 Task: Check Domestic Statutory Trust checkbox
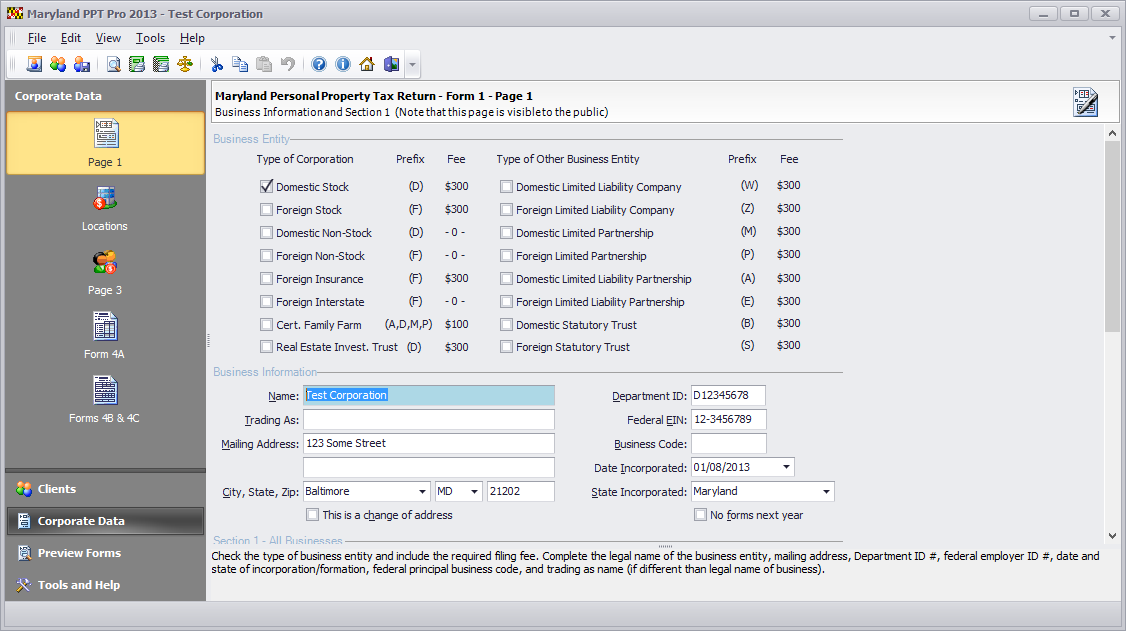pyautogui.click(x=506, y=324)
